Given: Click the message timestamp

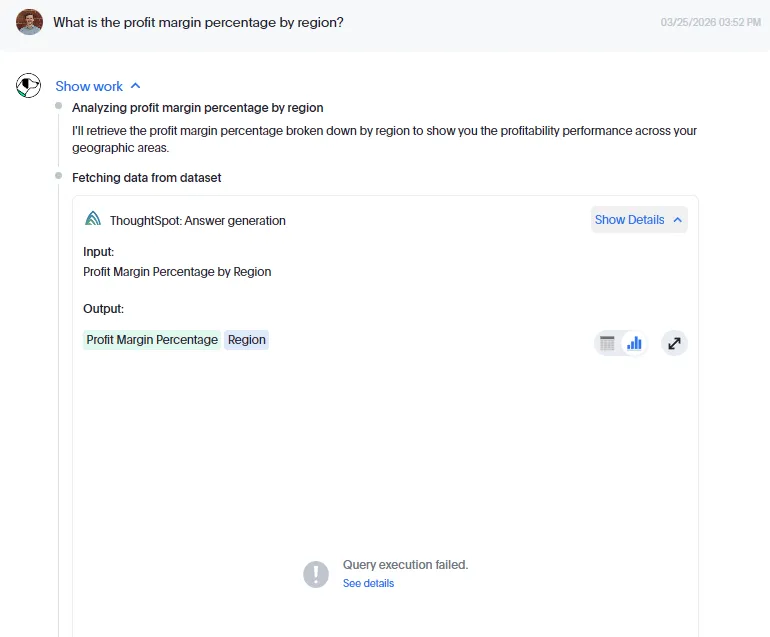Looking at the screenshot, I should [711, 22].
